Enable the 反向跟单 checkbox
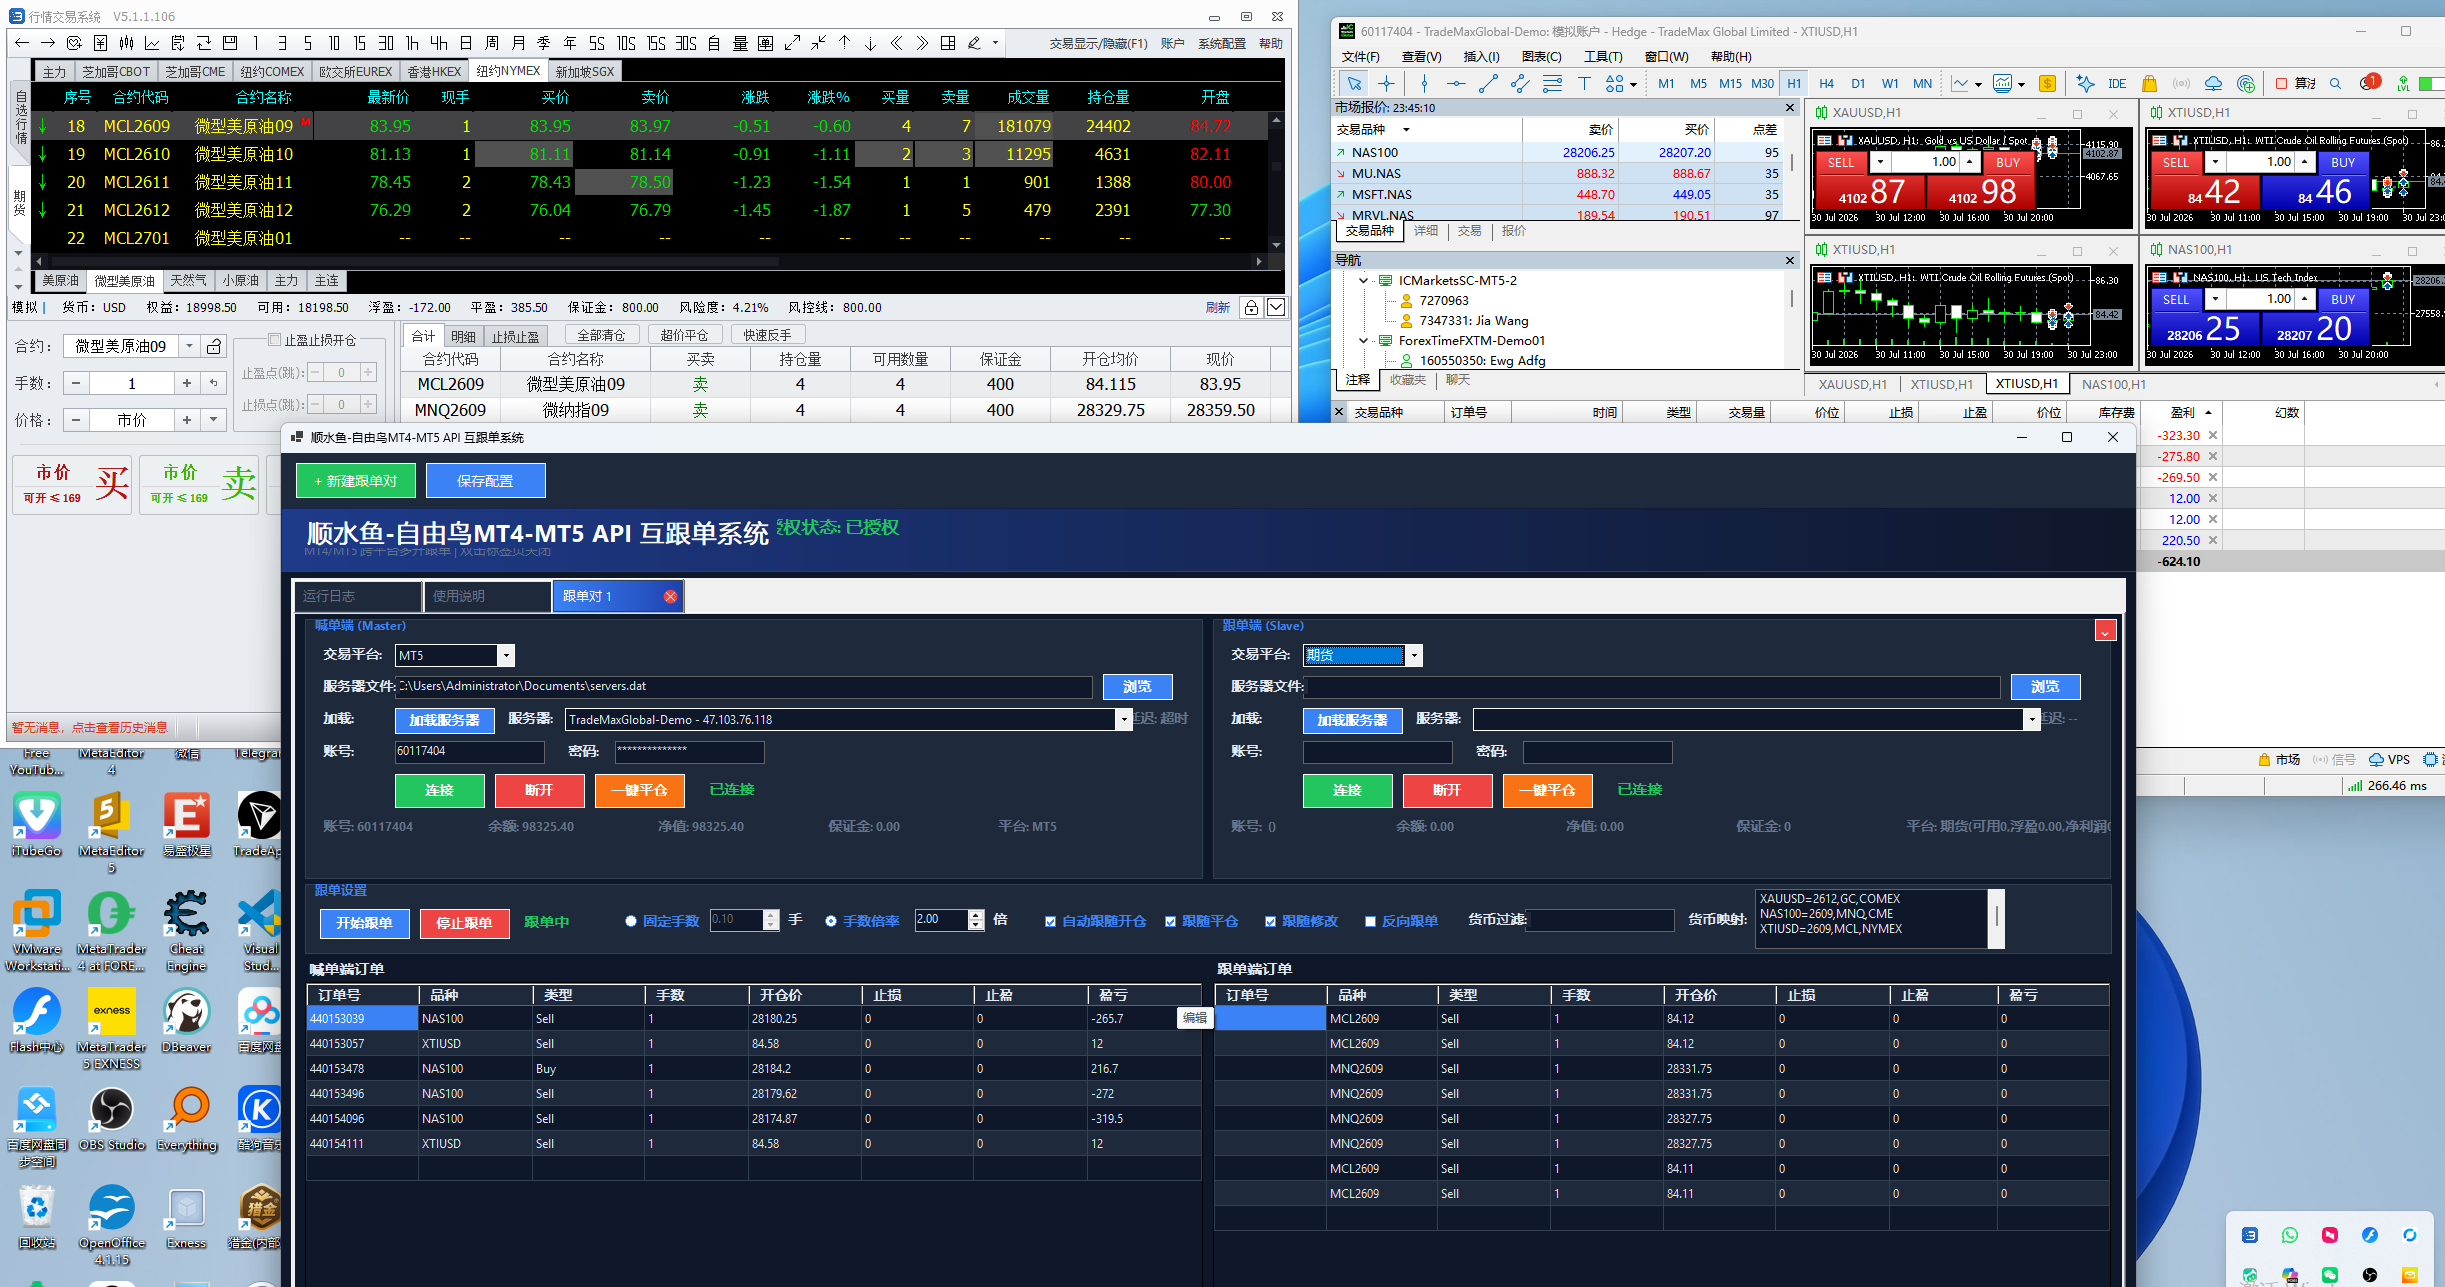Image resolution: width=2445 pixels, height=1287 pixels. (1370, 921)
